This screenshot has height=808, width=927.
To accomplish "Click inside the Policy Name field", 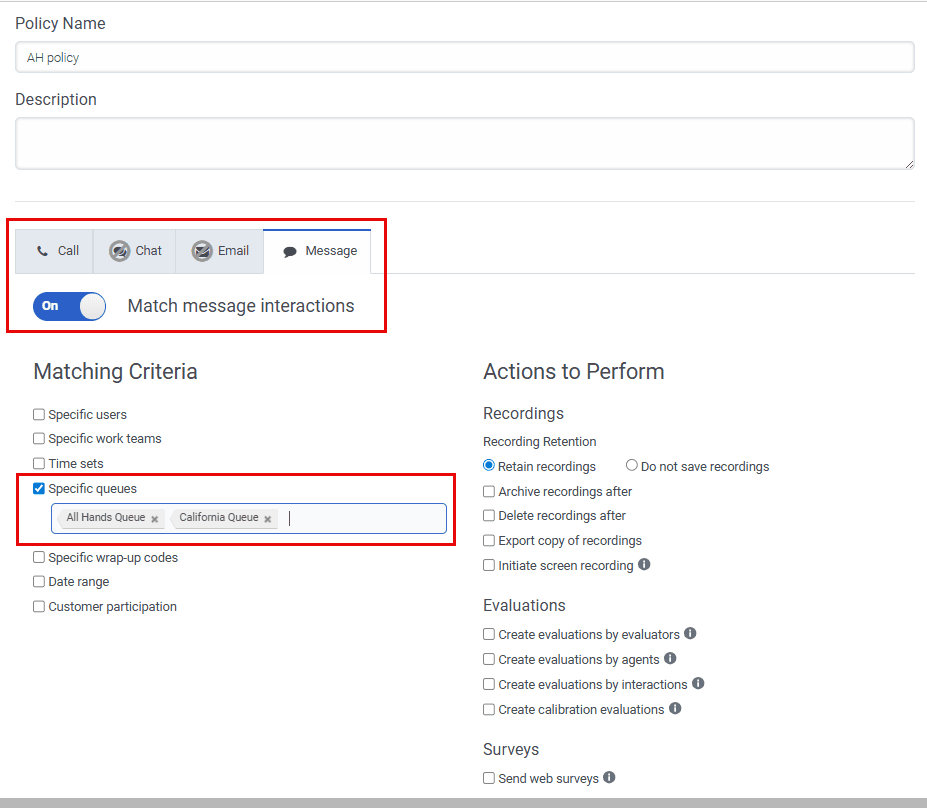I will (463, 57).
